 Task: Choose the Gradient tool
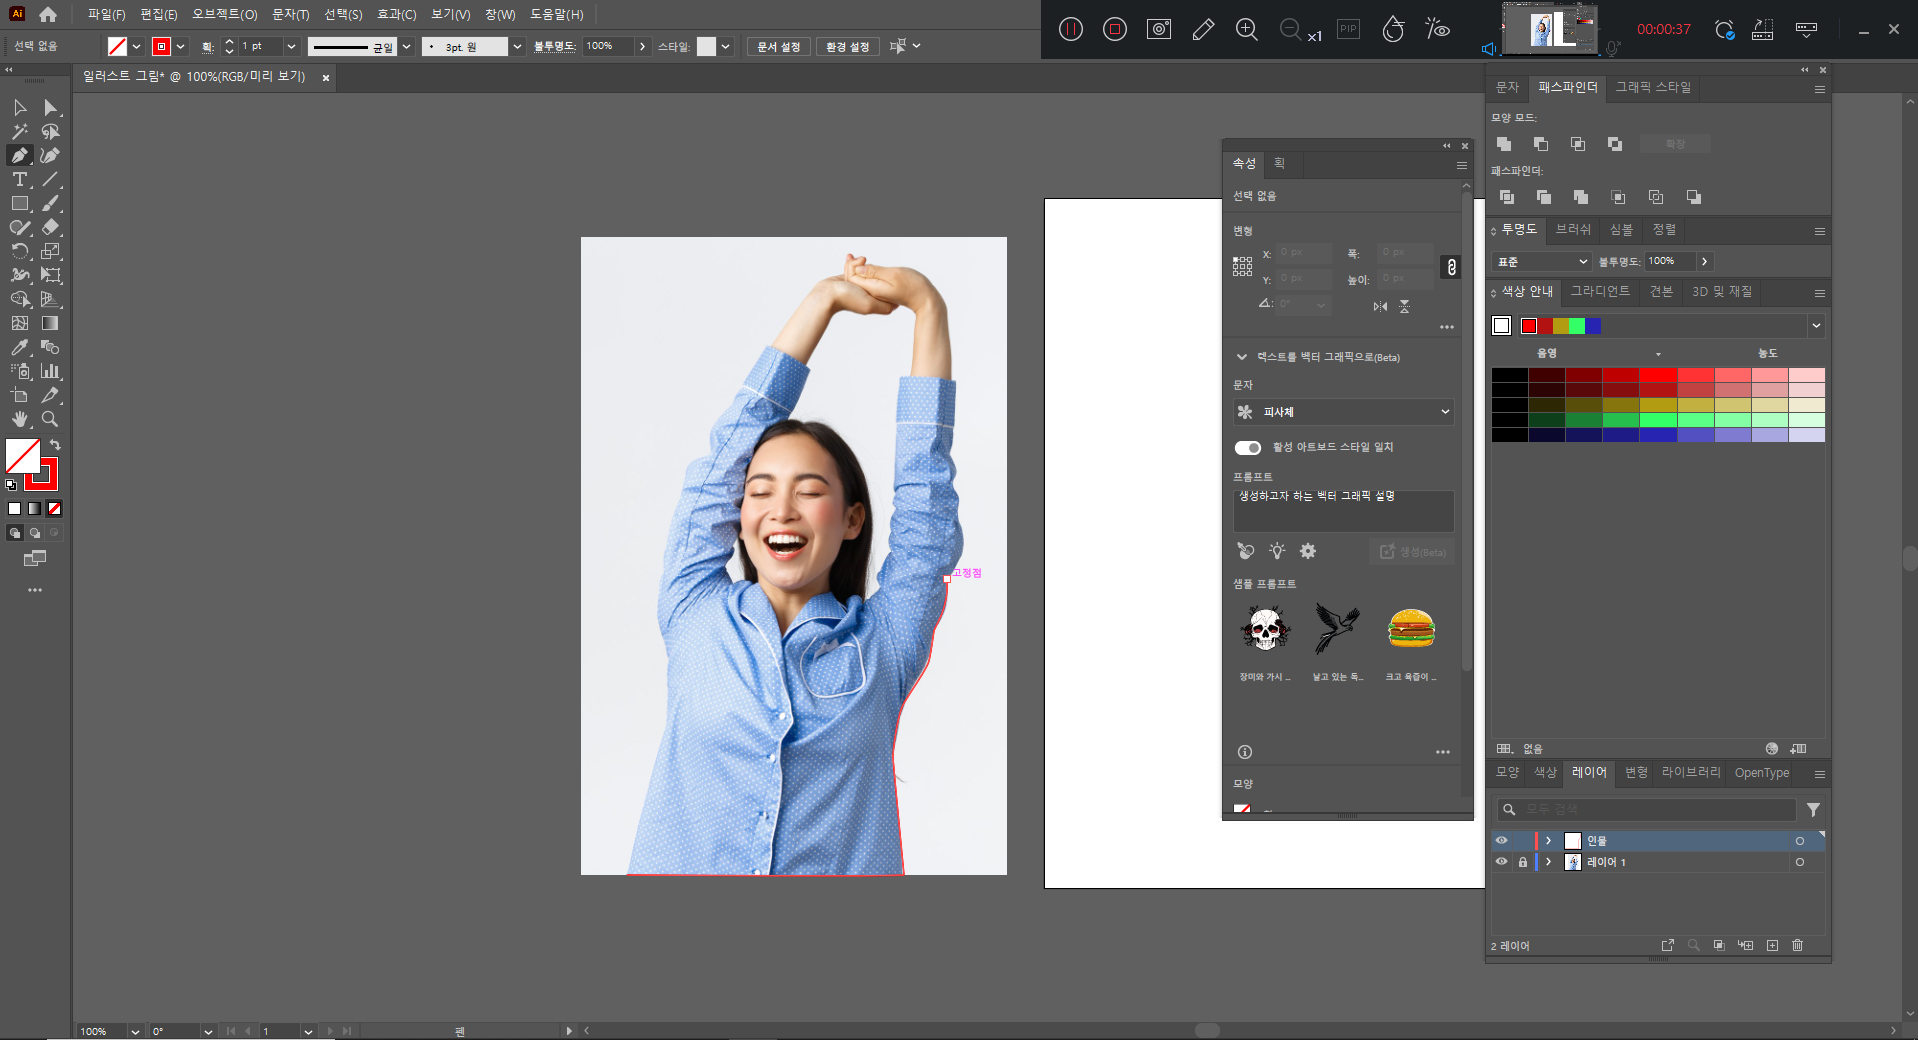[50, 324]
